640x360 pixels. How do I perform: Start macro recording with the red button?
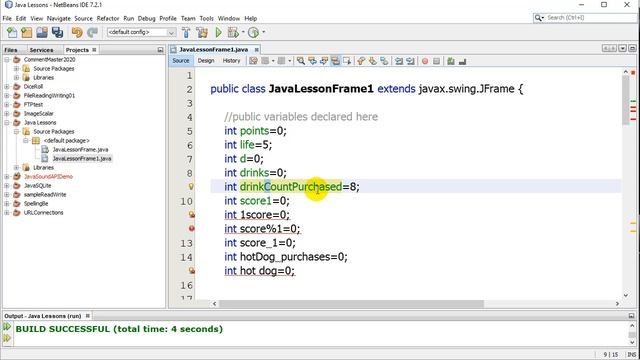425,61
